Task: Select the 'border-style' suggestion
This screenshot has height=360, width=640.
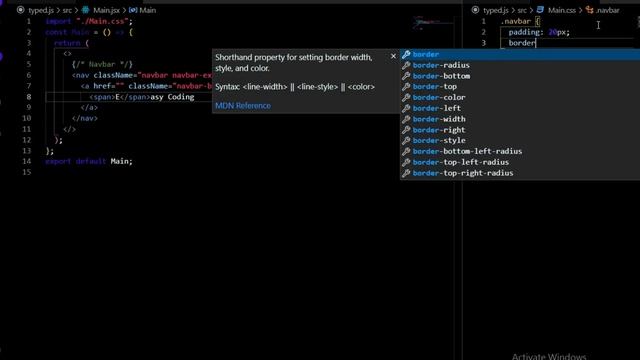Action: coord(520,140)
